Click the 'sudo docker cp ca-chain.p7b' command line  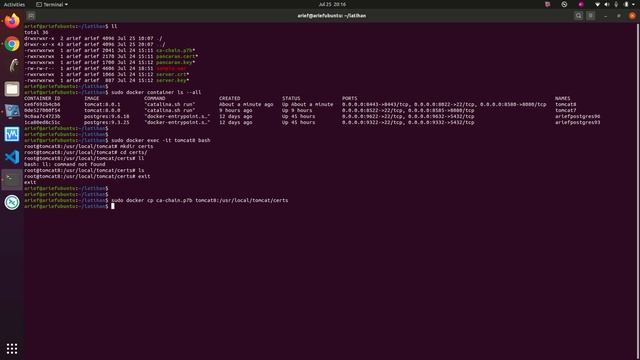[200, 200]
